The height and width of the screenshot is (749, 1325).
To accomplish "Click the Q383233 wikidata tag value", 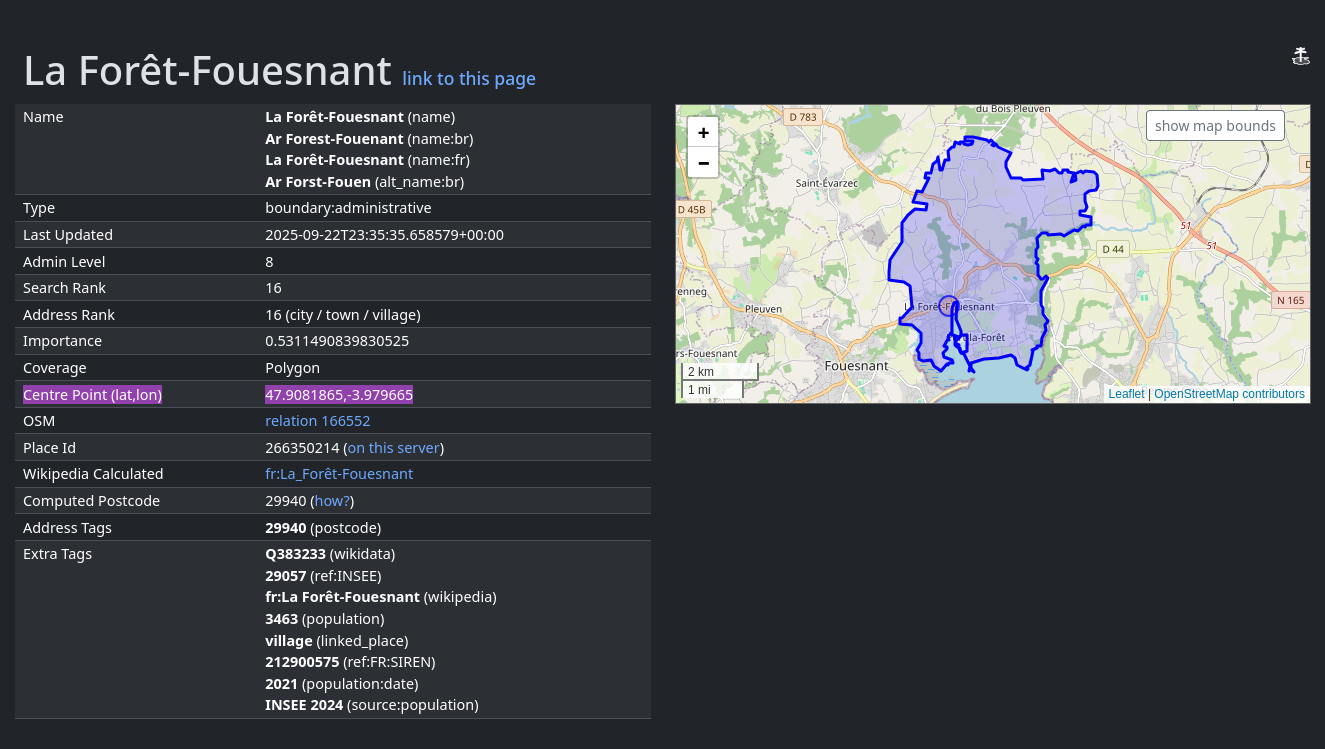I will (295, 554).
